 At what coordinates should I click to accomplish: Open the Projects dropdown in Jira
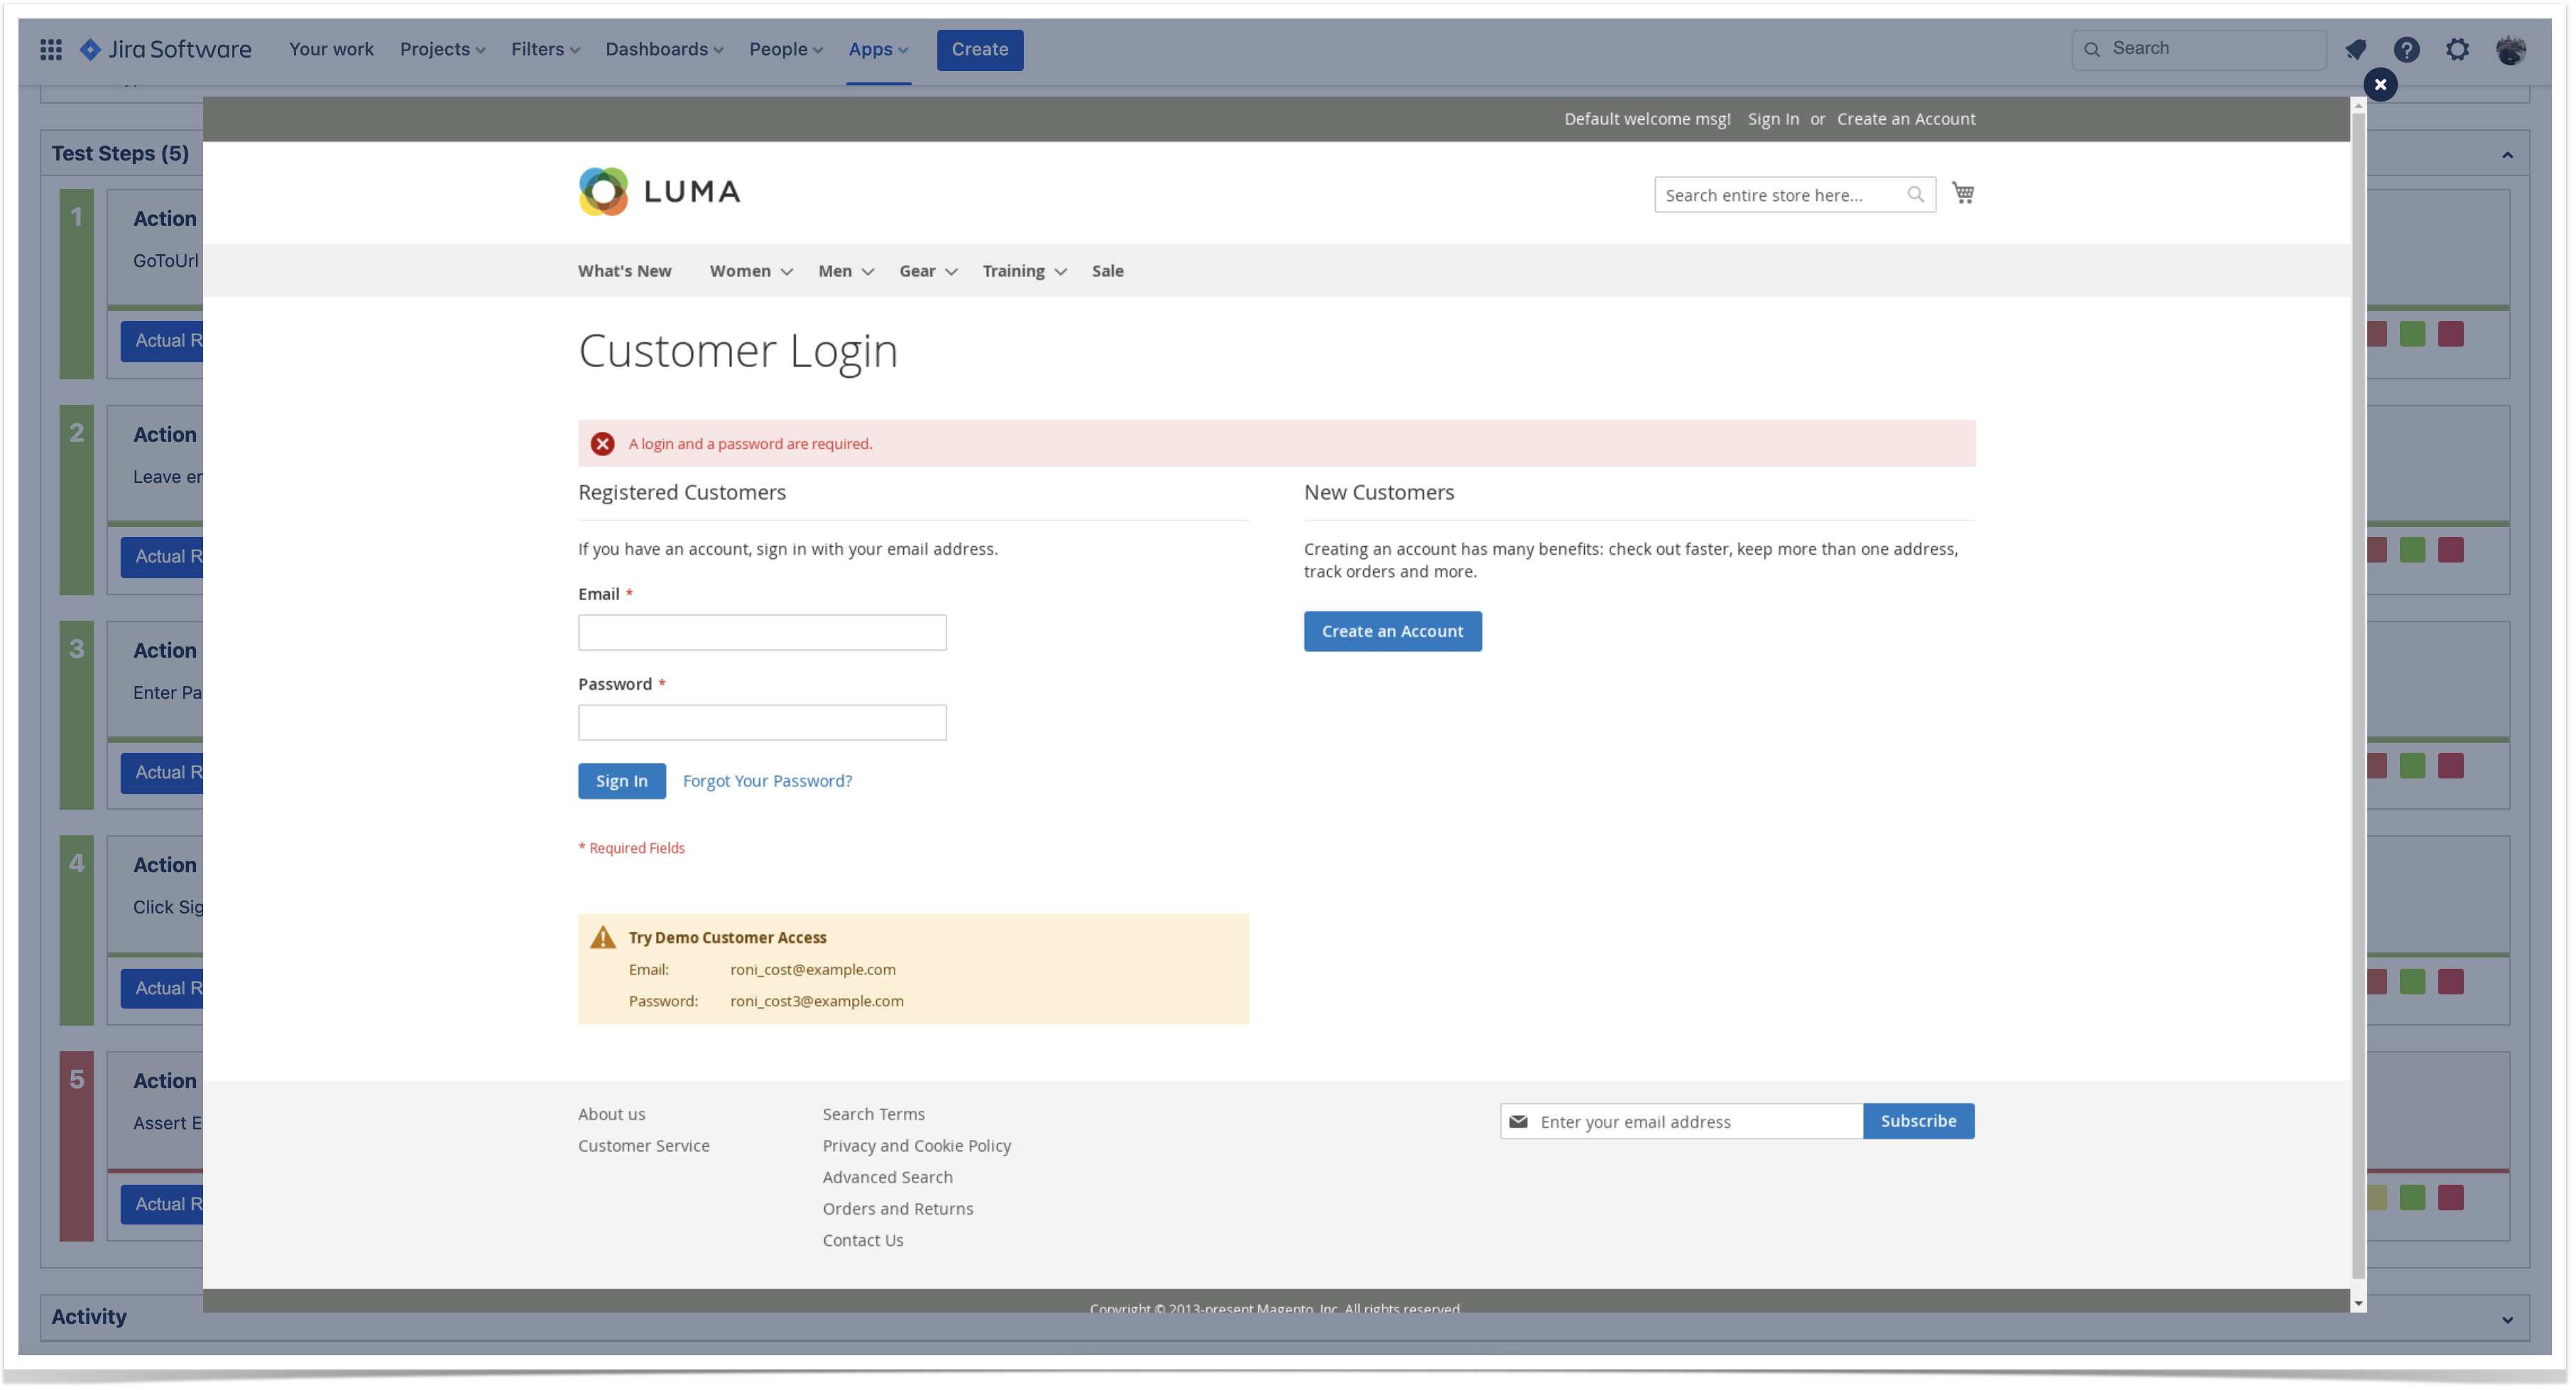[442, 49]
